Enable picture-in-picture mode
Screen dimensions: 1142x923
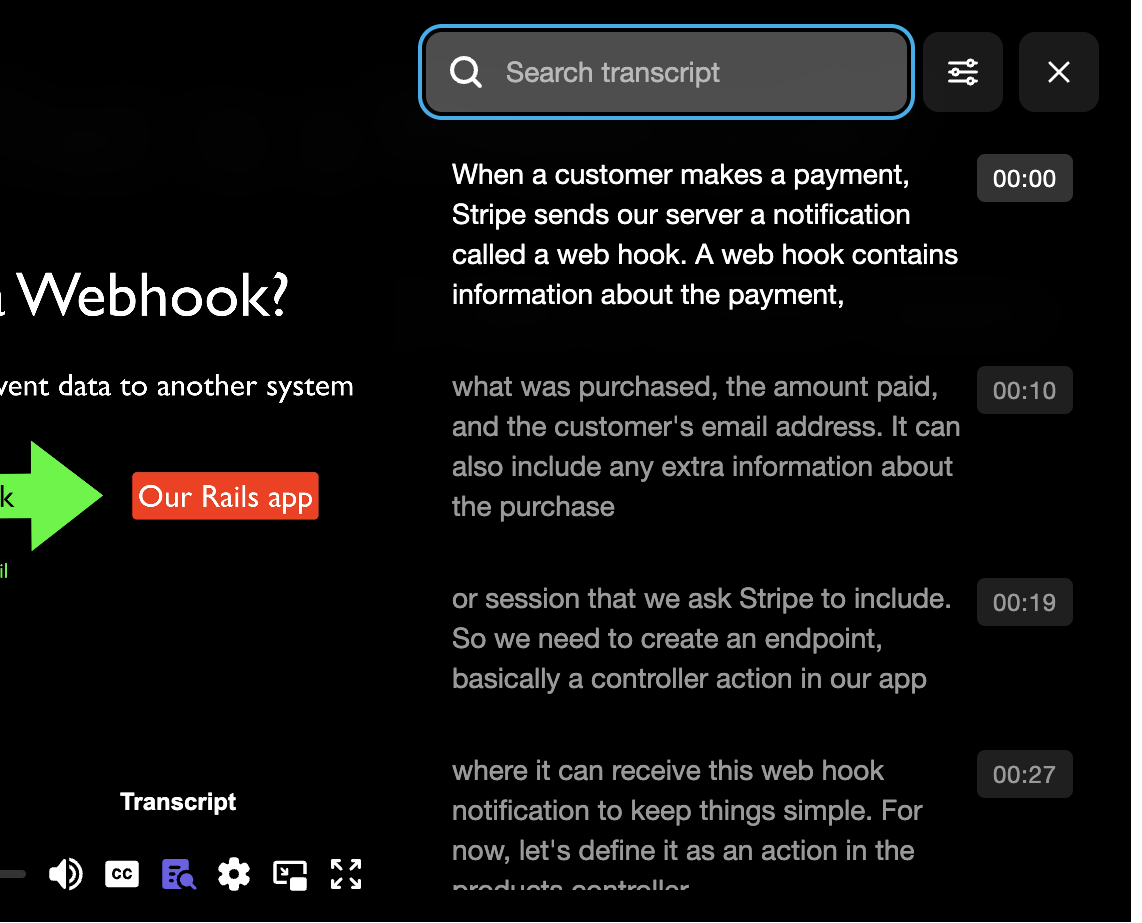tap(290, 874)
